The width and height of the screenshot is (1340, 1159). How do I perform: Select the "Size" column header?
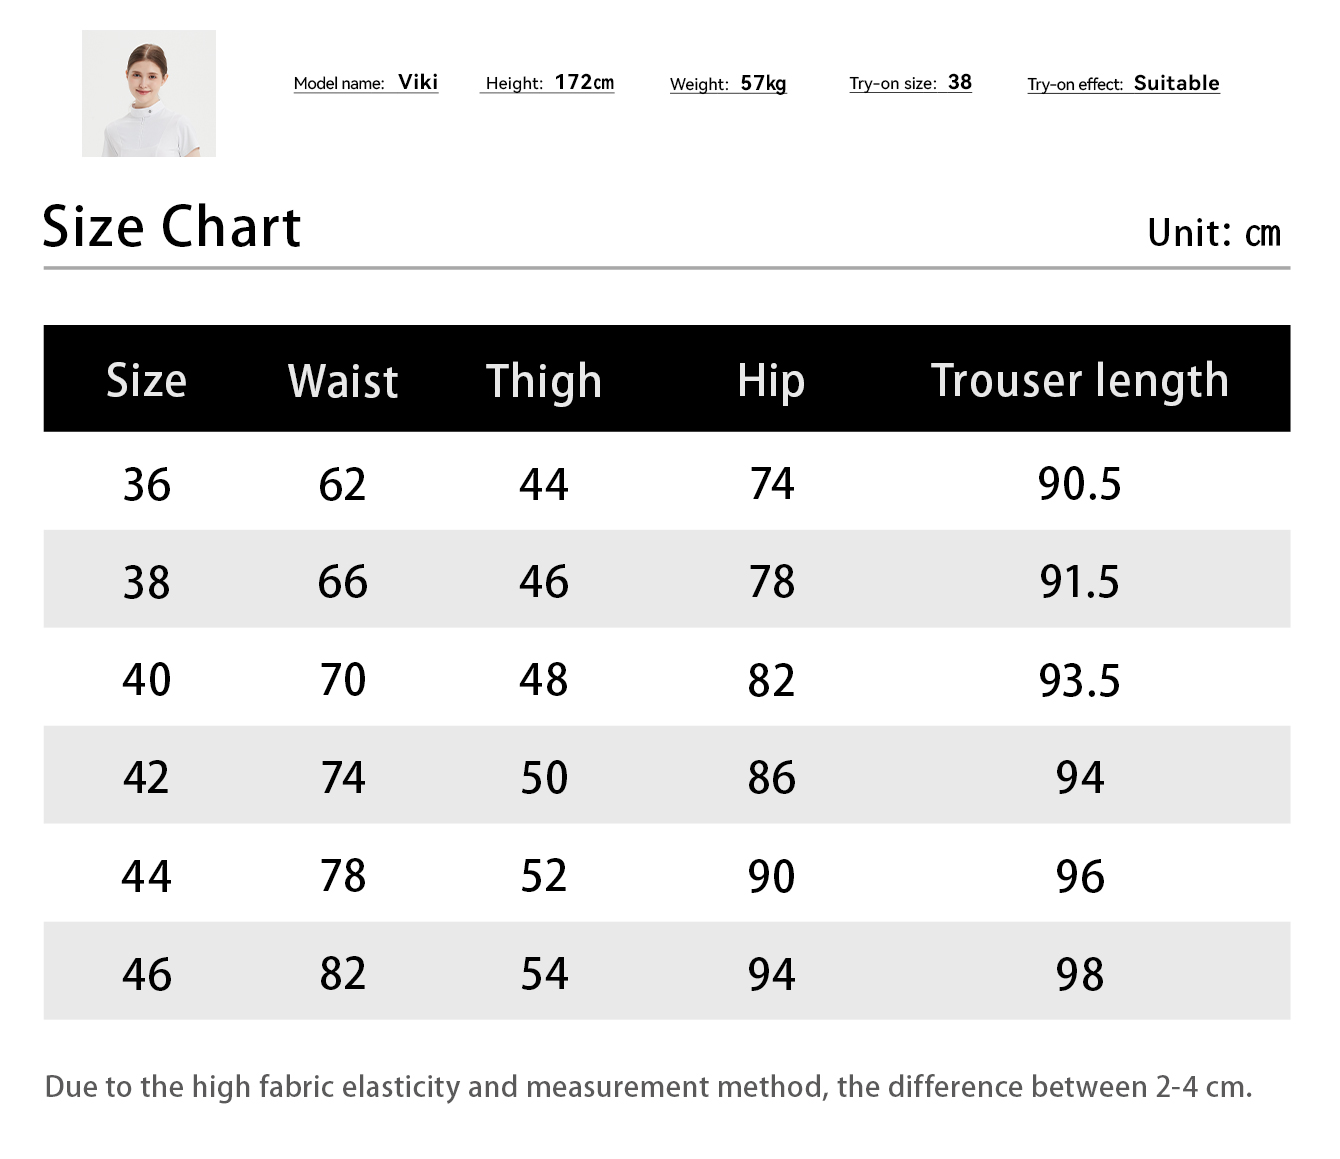[146, 381]
